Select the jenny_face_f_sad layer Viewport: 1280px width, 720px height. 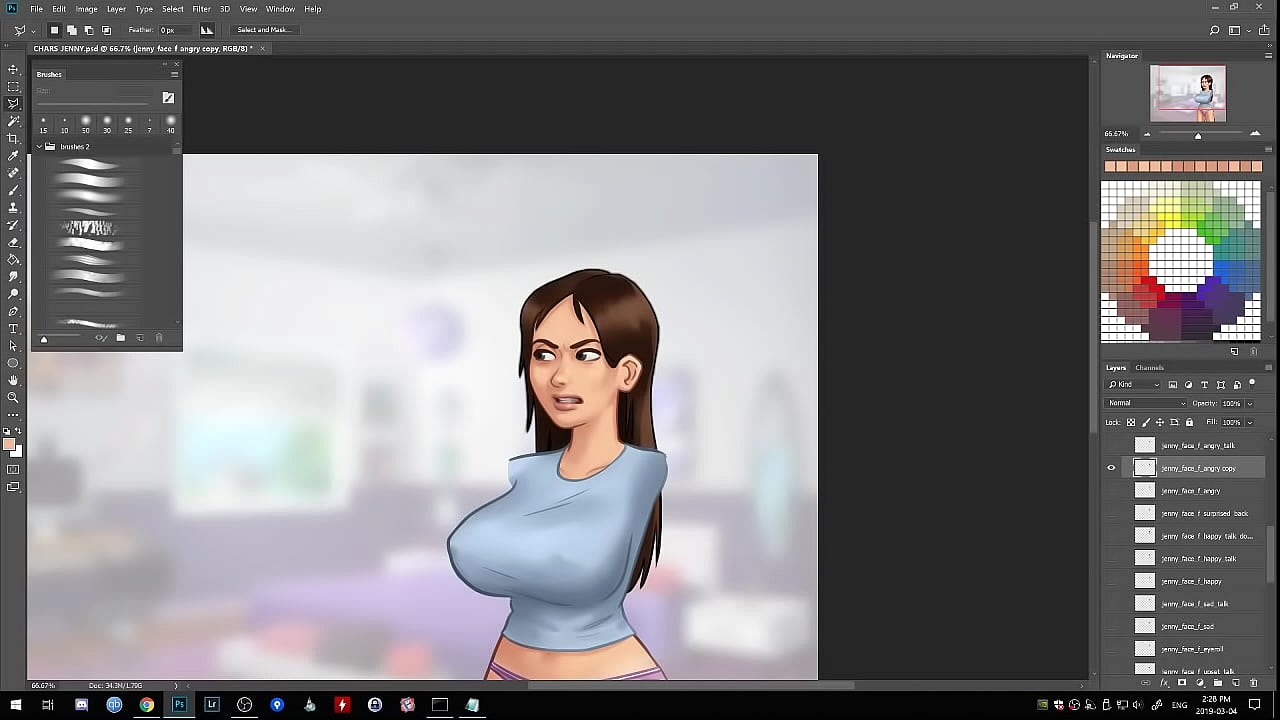pos(1188,626)
